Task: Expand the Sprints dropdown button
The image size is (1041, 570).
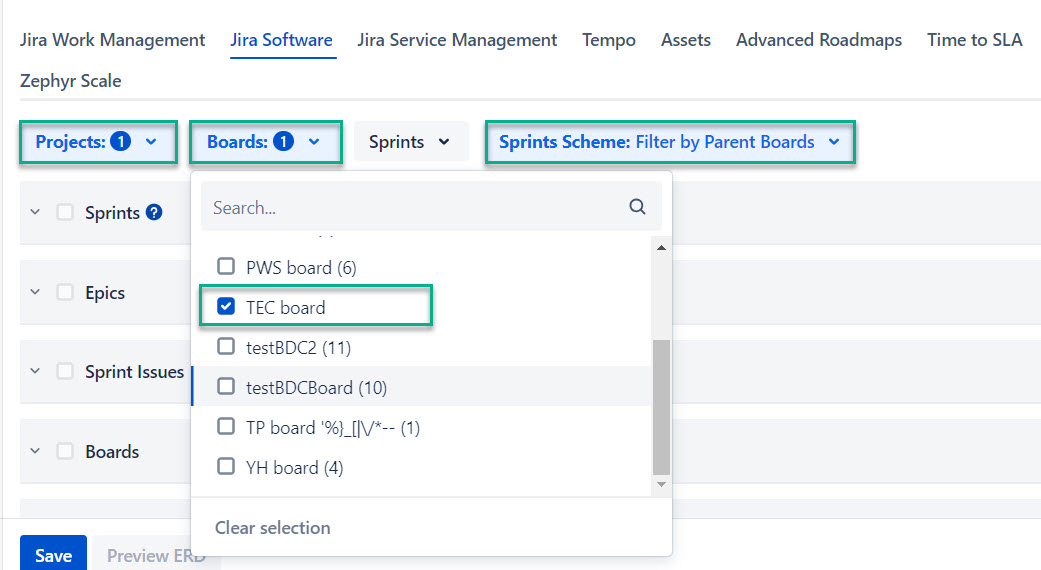Action: [x=410, y=142]
